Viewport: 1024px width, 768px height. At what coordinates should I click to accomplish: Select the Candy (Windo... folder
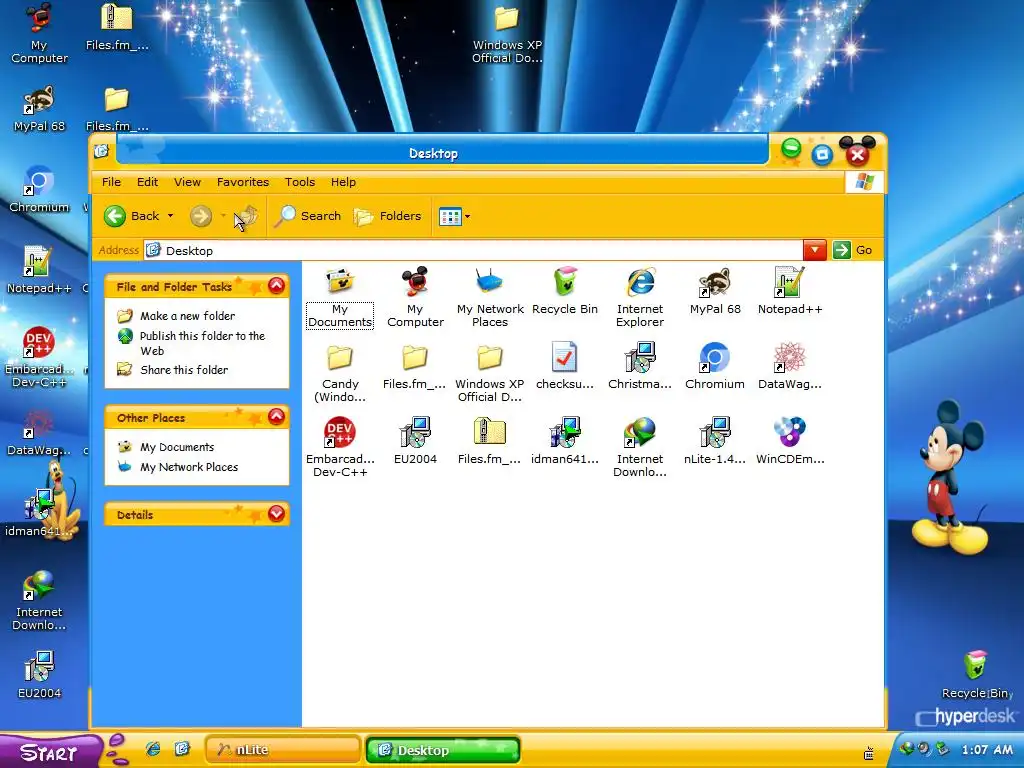click(x=340, y=357)
